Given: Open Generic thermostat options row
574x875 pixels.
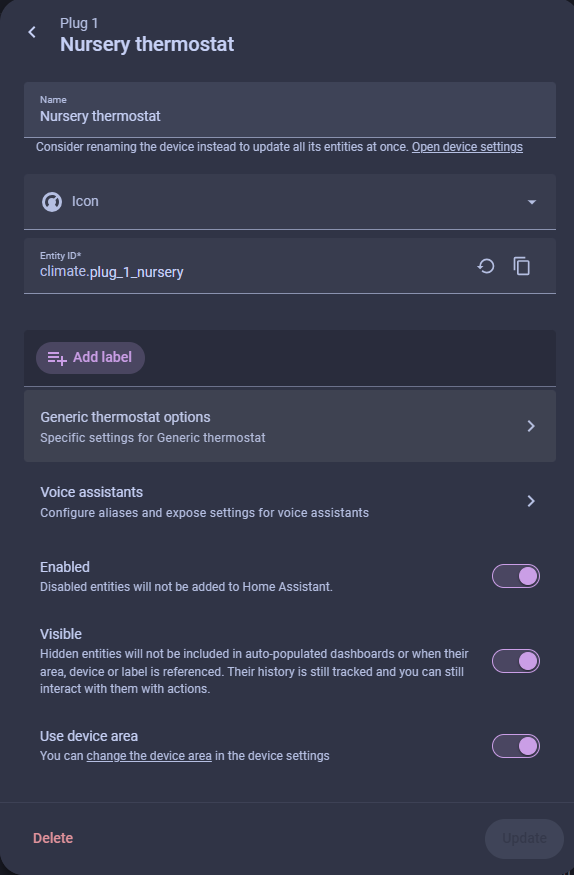Looking at the screenshot, I should click(x=290, y=426).
